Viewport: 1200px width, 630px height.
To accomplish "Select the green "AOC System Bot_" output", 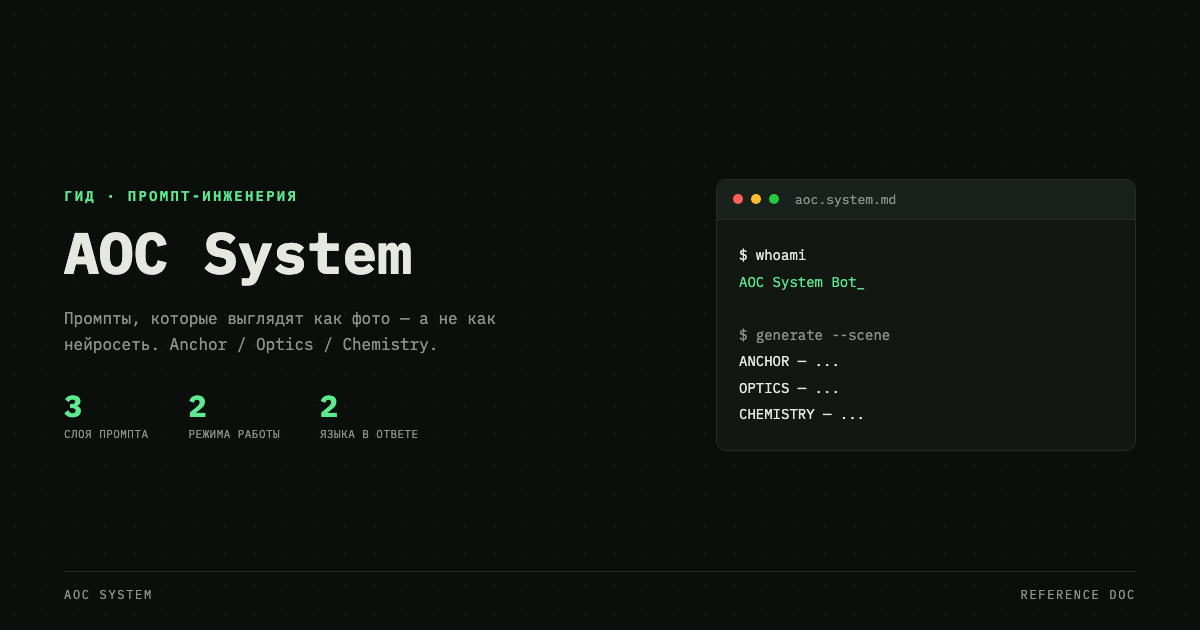I will [801, 282].
